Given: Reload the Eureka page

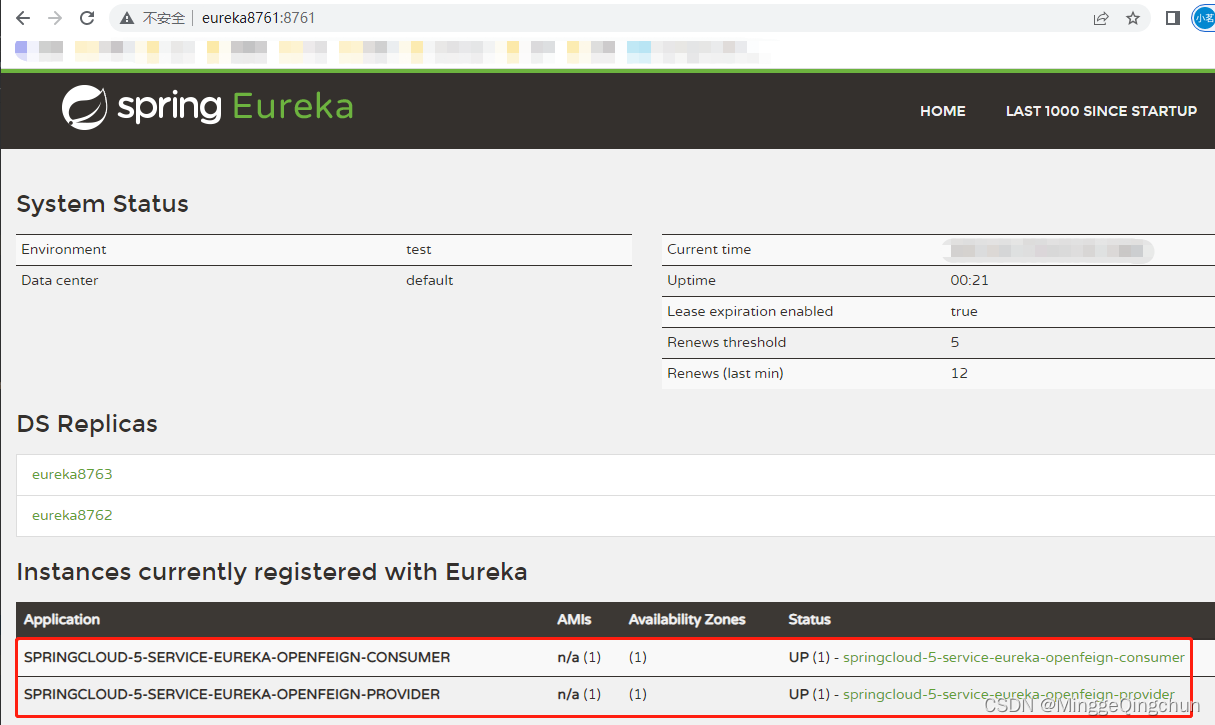Looking at the screenshot, I should click(x=87, y=18).
